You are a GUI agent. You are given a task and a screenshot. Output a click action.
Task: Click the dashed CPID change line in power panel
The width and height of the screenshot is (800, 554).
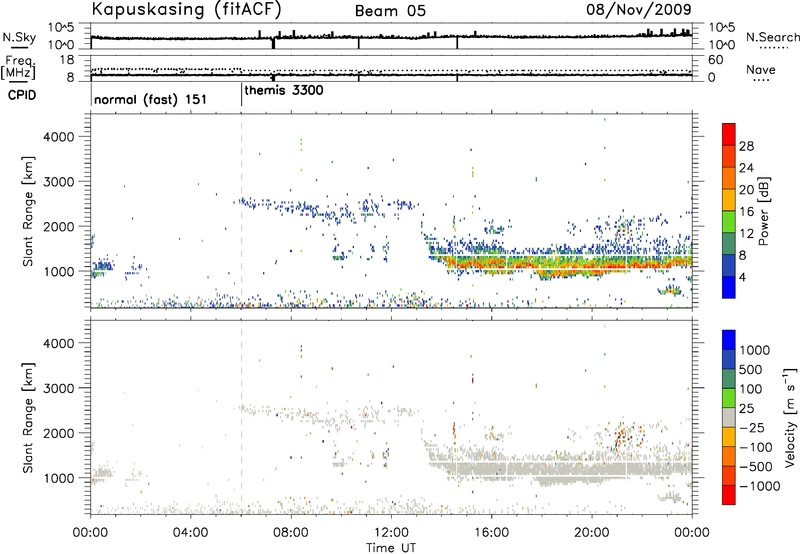241,212
